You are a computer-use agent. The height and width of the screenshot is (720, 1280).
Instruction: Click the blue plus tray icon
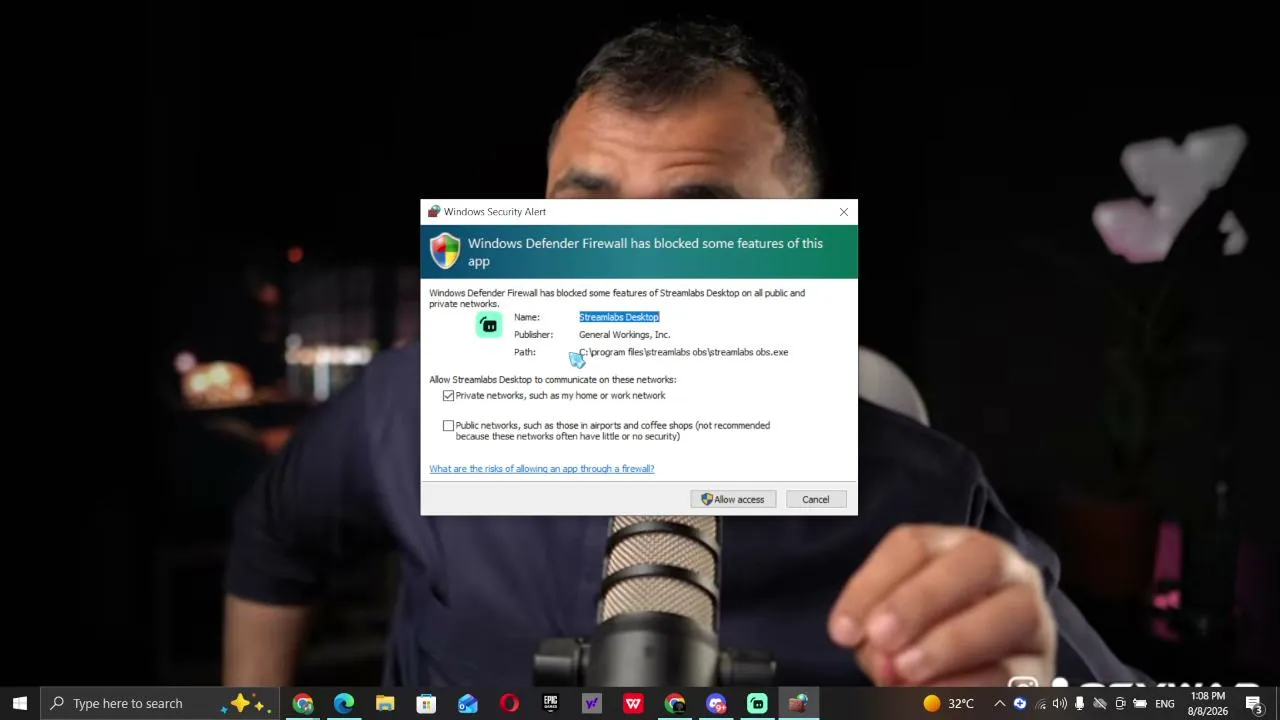[x=1020, y=703]
